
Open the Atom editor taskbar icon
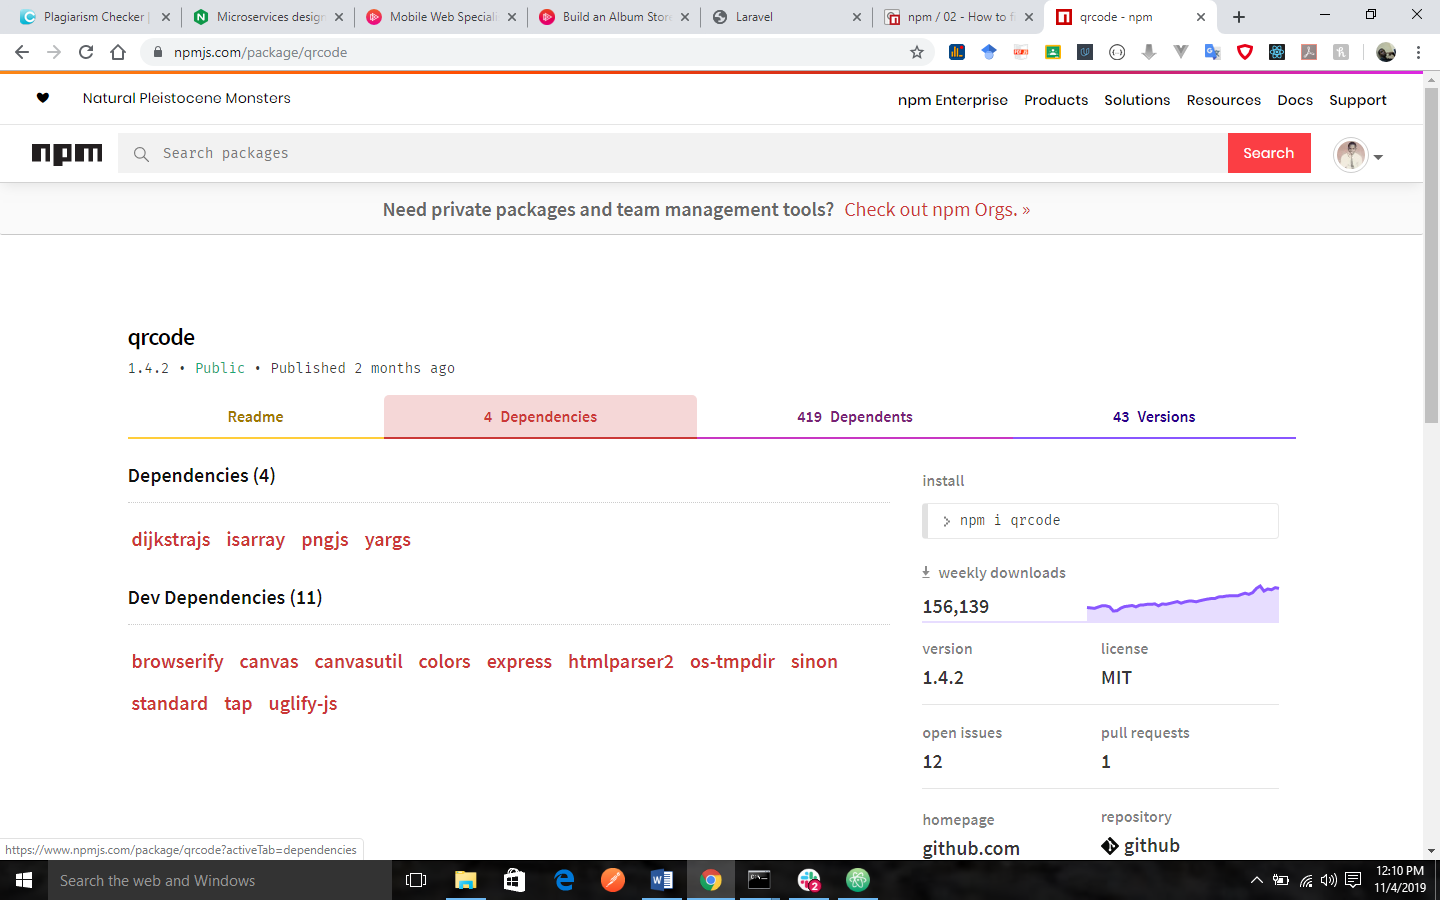click(x=858, y=880)
